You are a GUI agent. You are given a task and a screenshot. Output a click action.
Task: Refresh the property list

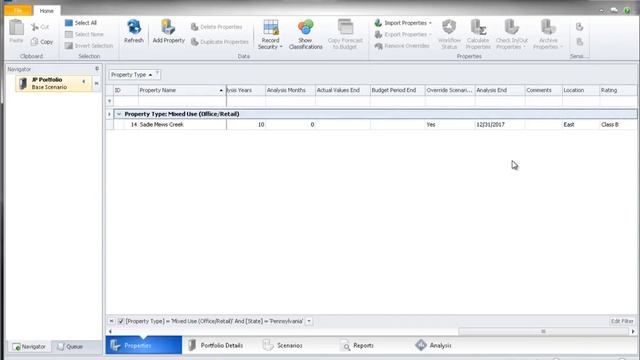pyautogui.click(x=134, y=31)
